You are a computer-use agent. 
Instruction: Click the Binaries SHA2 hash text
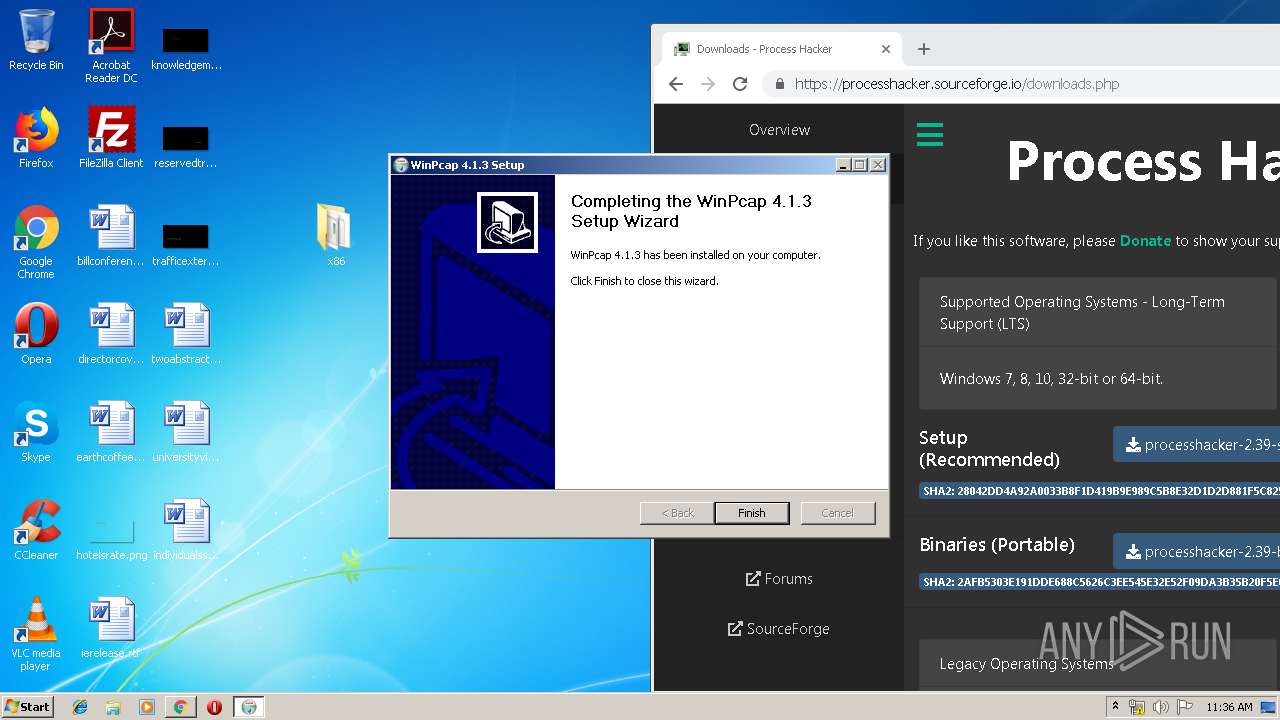click(1100, 582)
